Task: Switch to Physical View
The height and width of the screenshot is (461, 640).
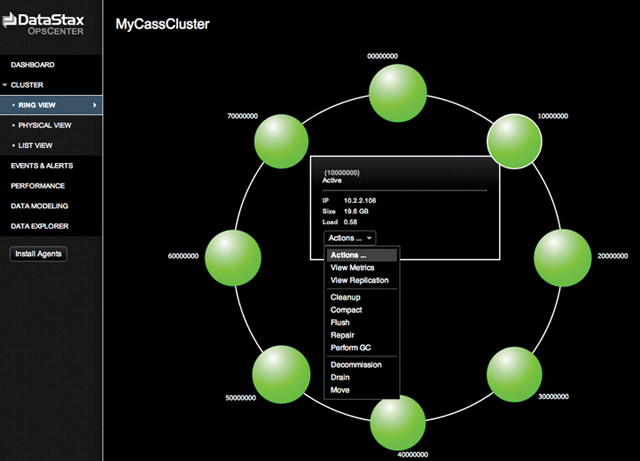Action: [x=44, y=125]
